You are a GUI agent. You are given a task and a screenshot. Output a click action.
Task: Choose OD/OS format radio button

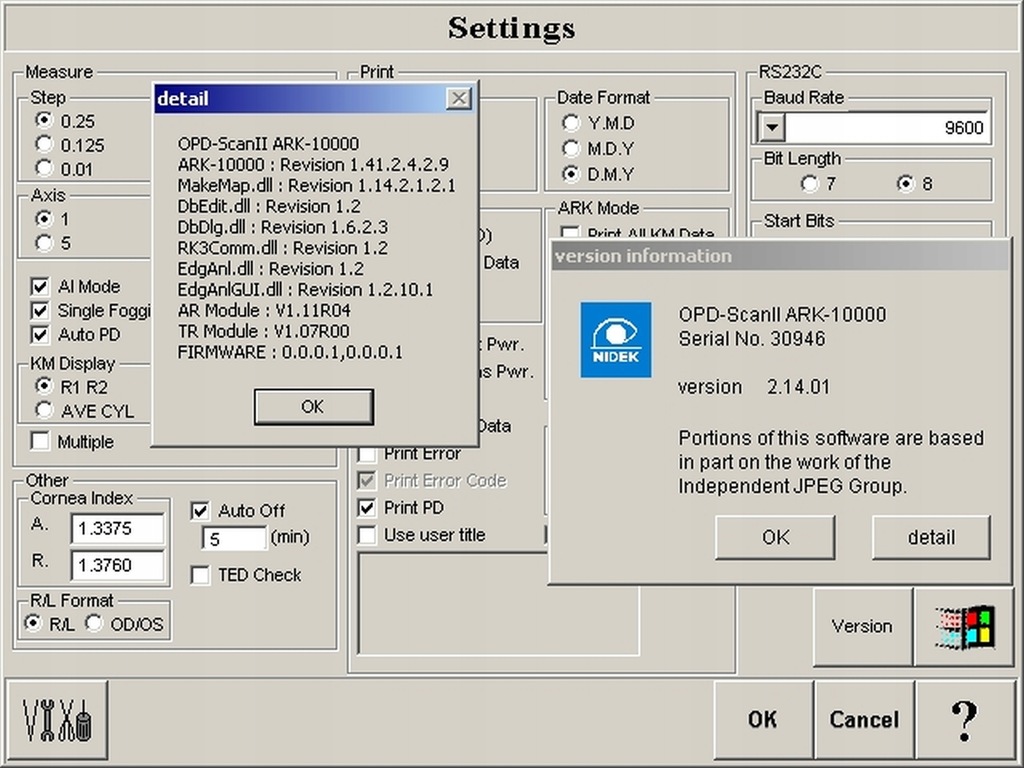[94, 624]
